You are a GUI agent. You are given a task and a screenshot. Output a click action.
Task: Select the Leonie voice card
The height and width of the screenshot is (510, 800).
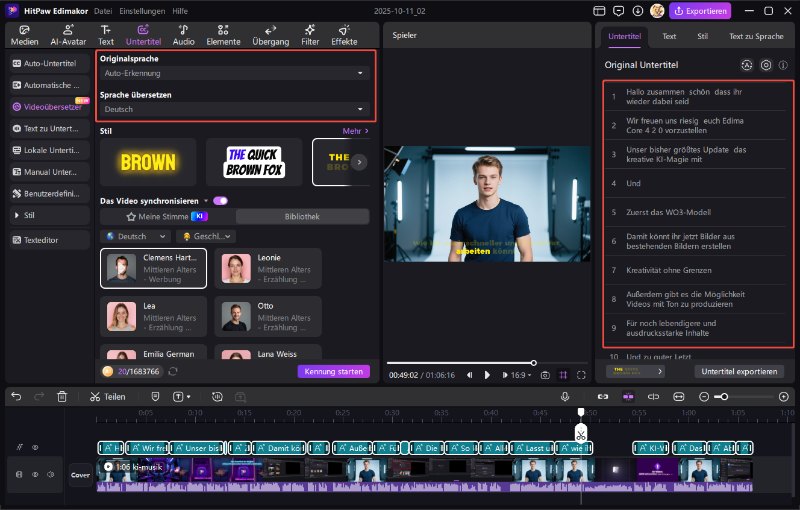click(x=265, y=269)
